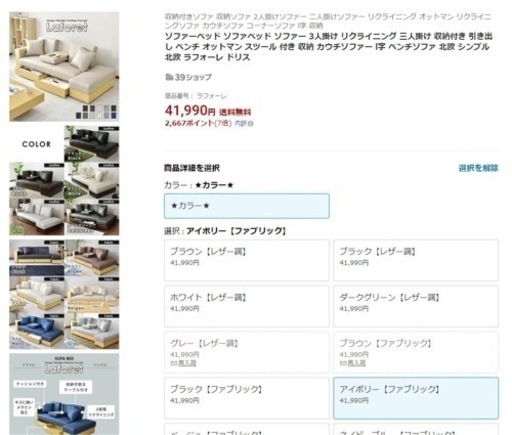Screen dimensions: 512x435
Task: Click the sofa bed product title
Action: click(x=329, y=47)
